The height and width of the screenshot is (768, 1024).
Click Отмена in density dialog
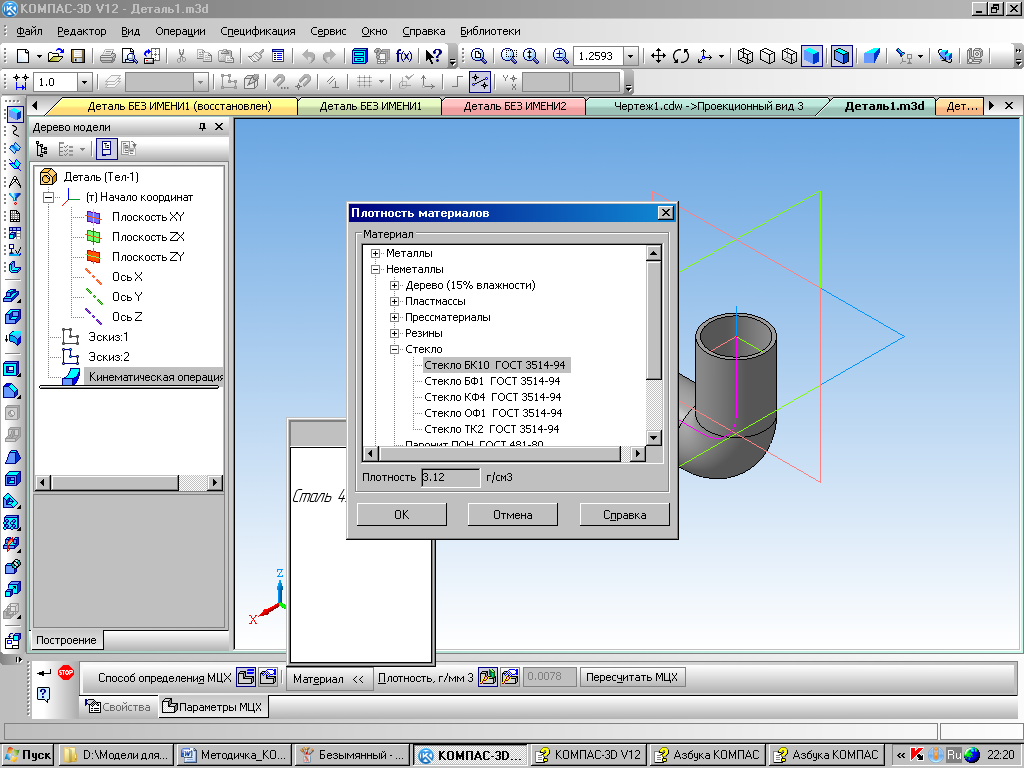pyautogui.click(x=513, y=515)
